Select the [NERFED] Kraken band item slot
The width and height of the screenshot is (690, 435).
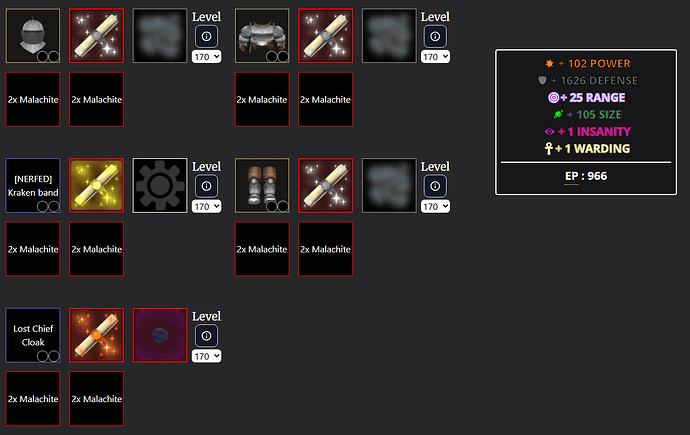pos(33,186)
